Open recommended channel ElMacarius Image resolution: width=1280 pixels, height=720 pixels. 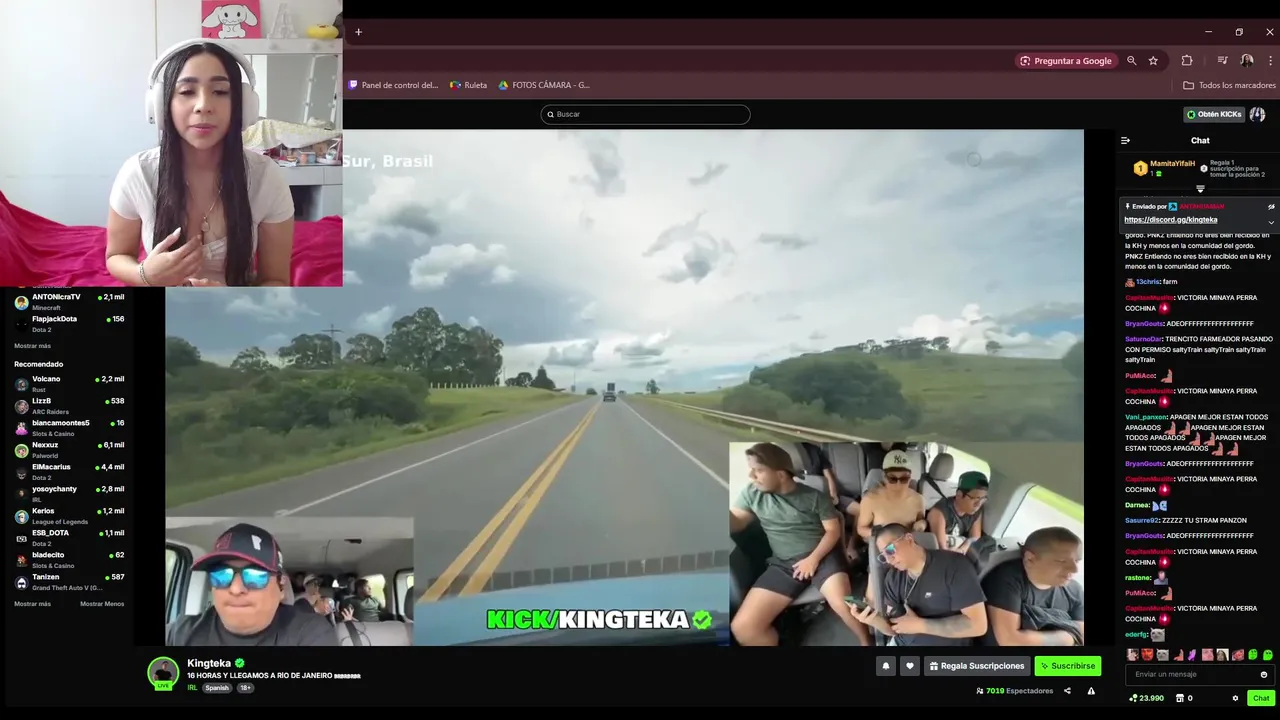(69, 471)
